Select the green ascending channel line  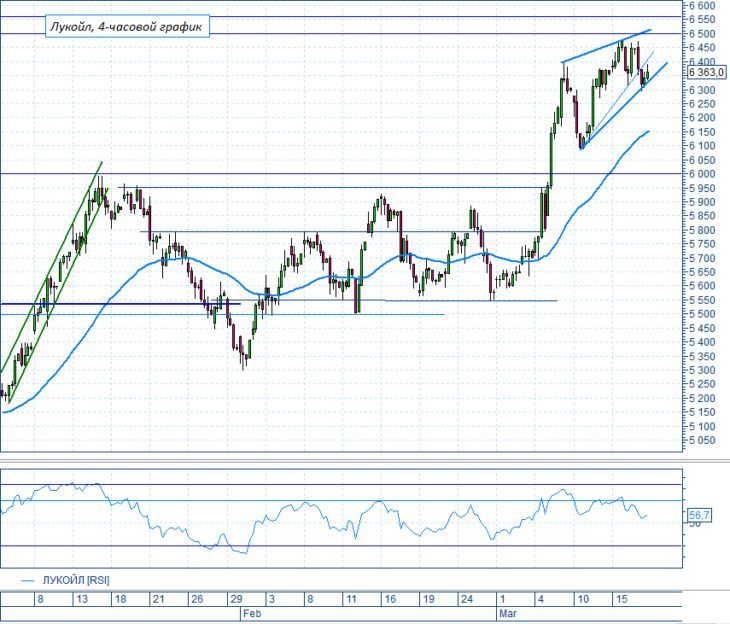(51, 268)
